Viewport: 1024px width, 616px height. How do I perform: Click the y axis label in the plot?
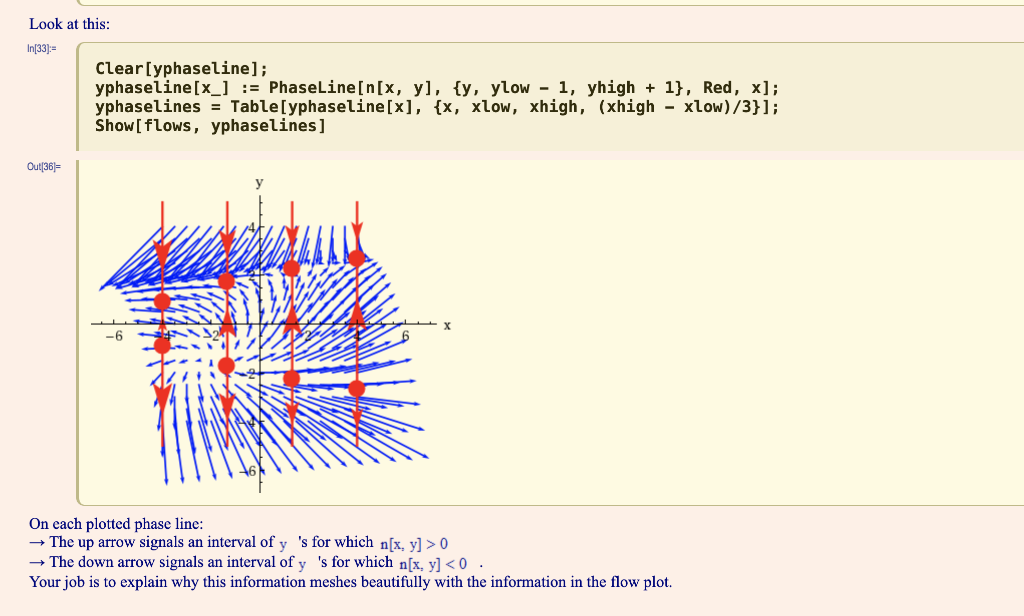[x=258, y=183]
